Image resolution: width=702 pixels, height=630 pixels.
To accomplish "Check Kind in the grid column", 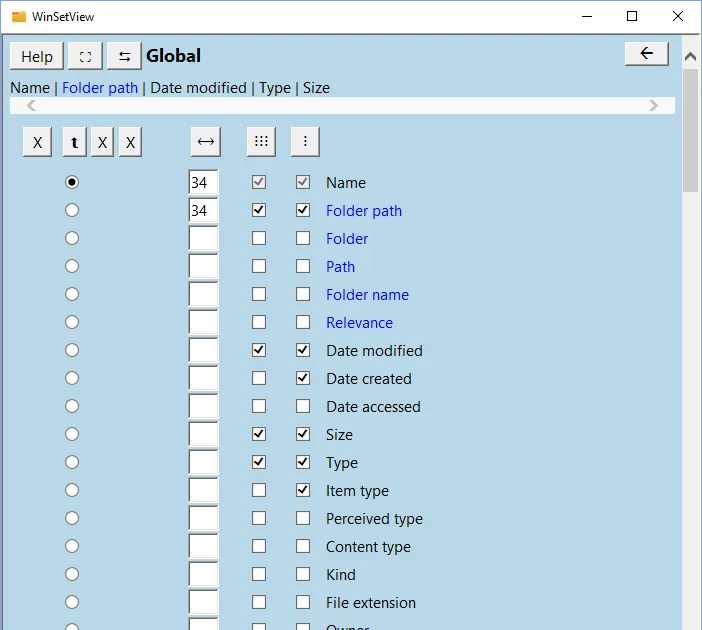I will (x=259, y=574).
